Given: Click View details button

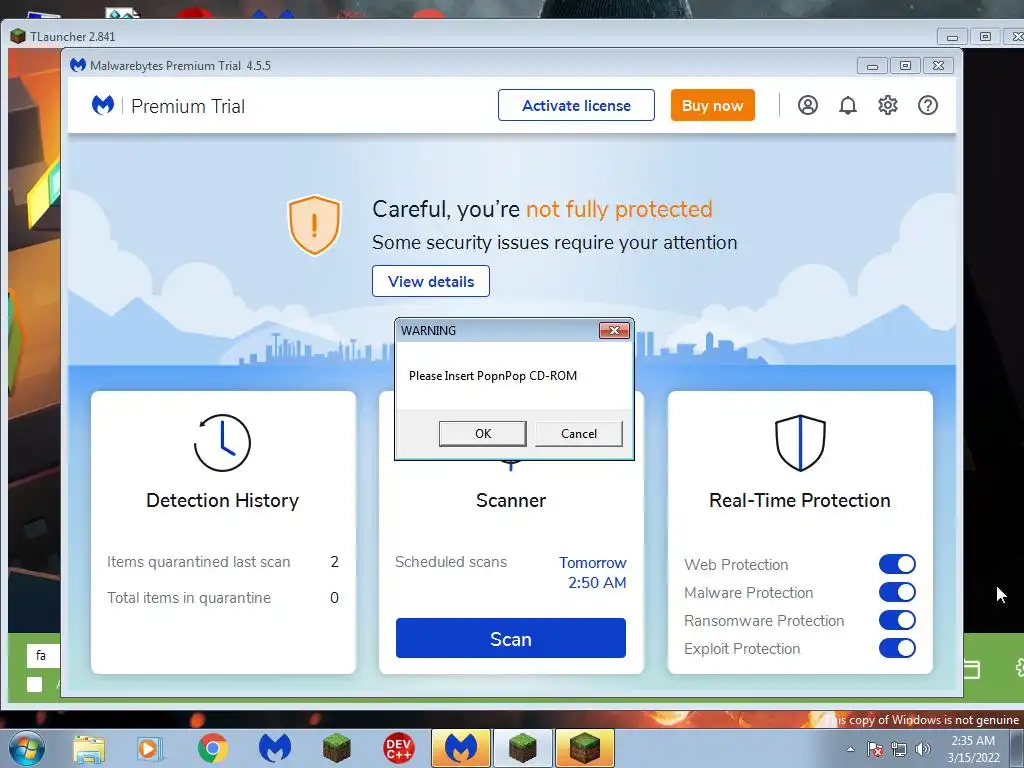Looking at the screenshot, I should pyautogui.click(x=431, y=281).
